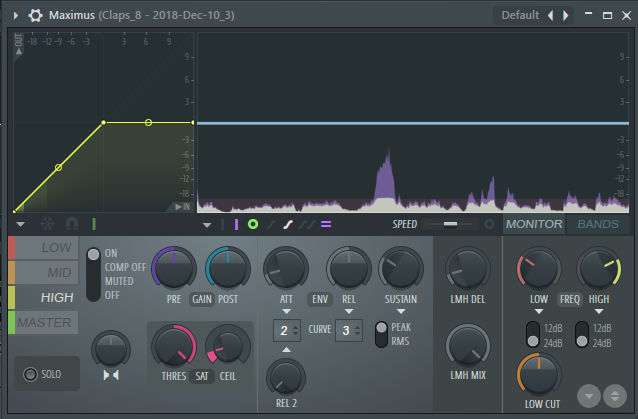Click the stereo separation icon below knob
Screen dimensions: 638x419
click(x=111, y=375)
